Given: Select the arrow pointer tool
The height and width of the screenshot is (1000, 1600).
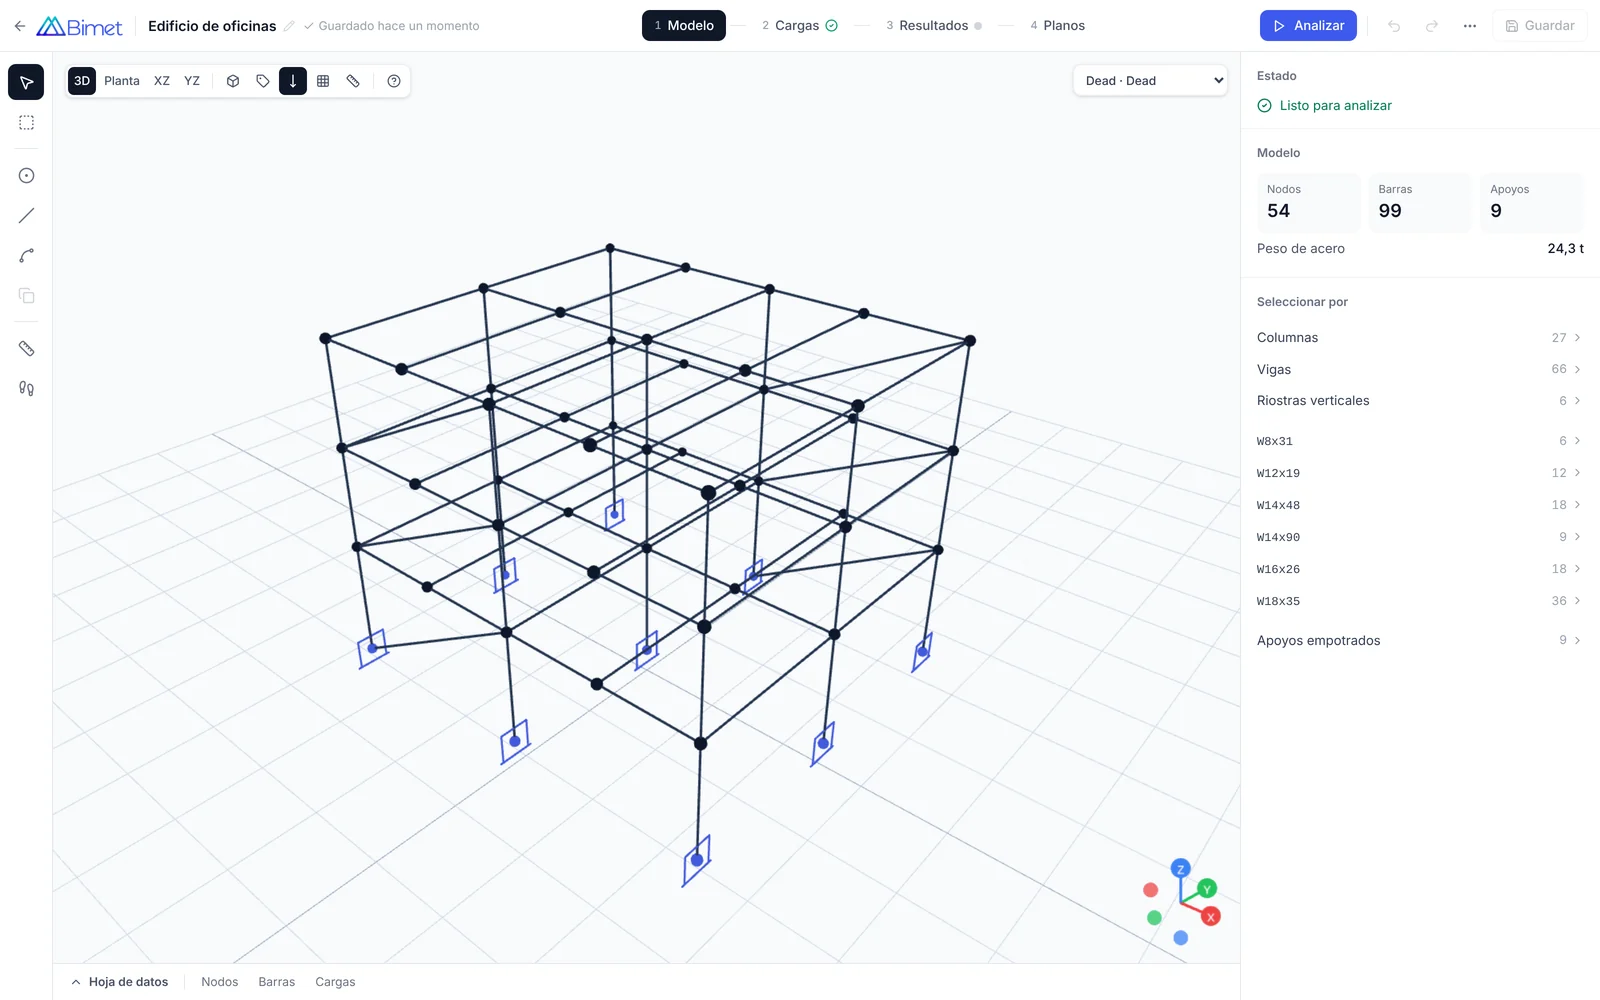Looking at the screenshot, I should point(26,82).
